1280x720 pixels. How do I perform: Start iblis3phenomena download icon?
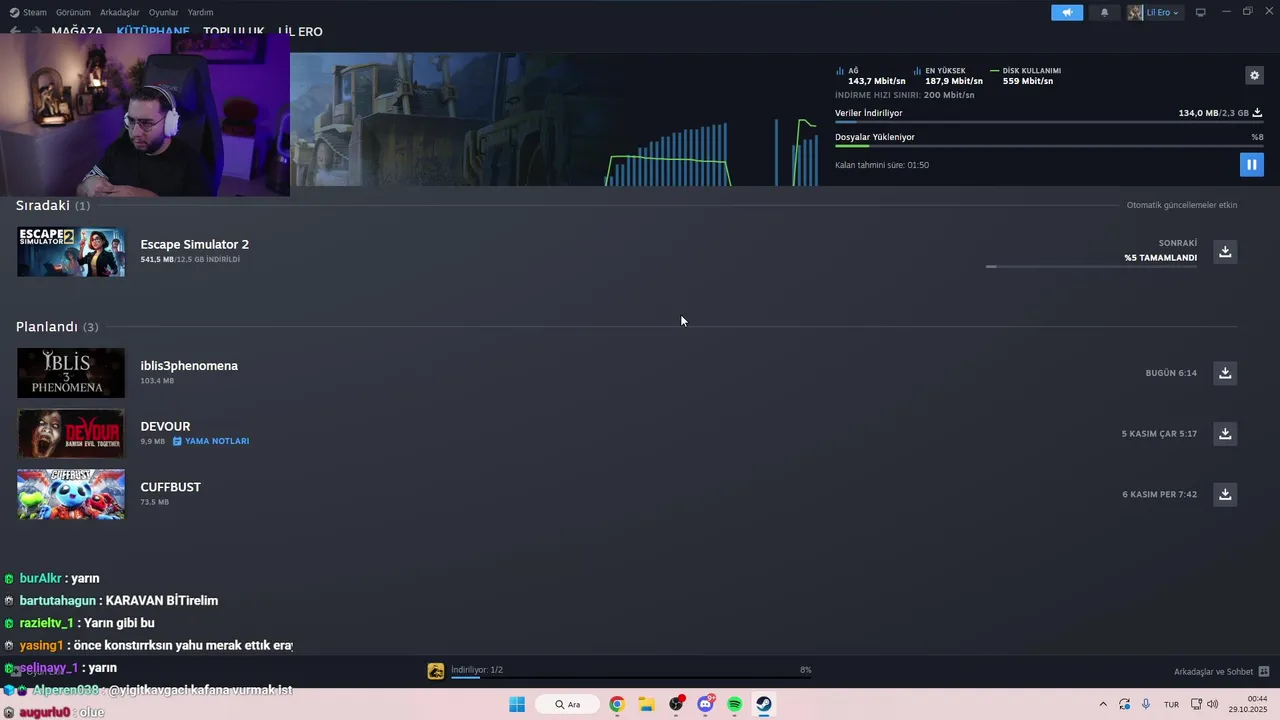coord(1225,373)
